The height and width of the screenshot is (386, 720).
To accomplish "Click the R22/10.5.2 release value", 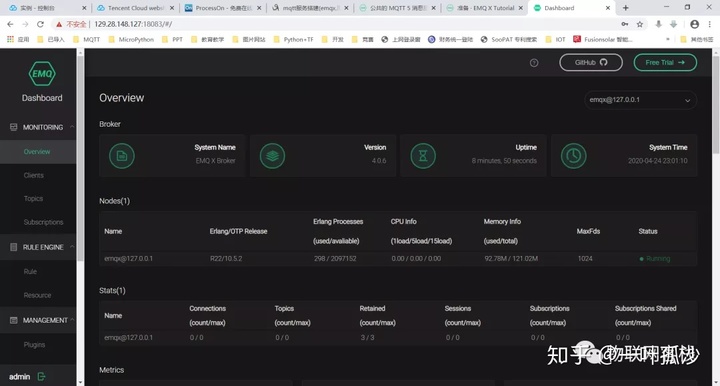I will point(226,259).
